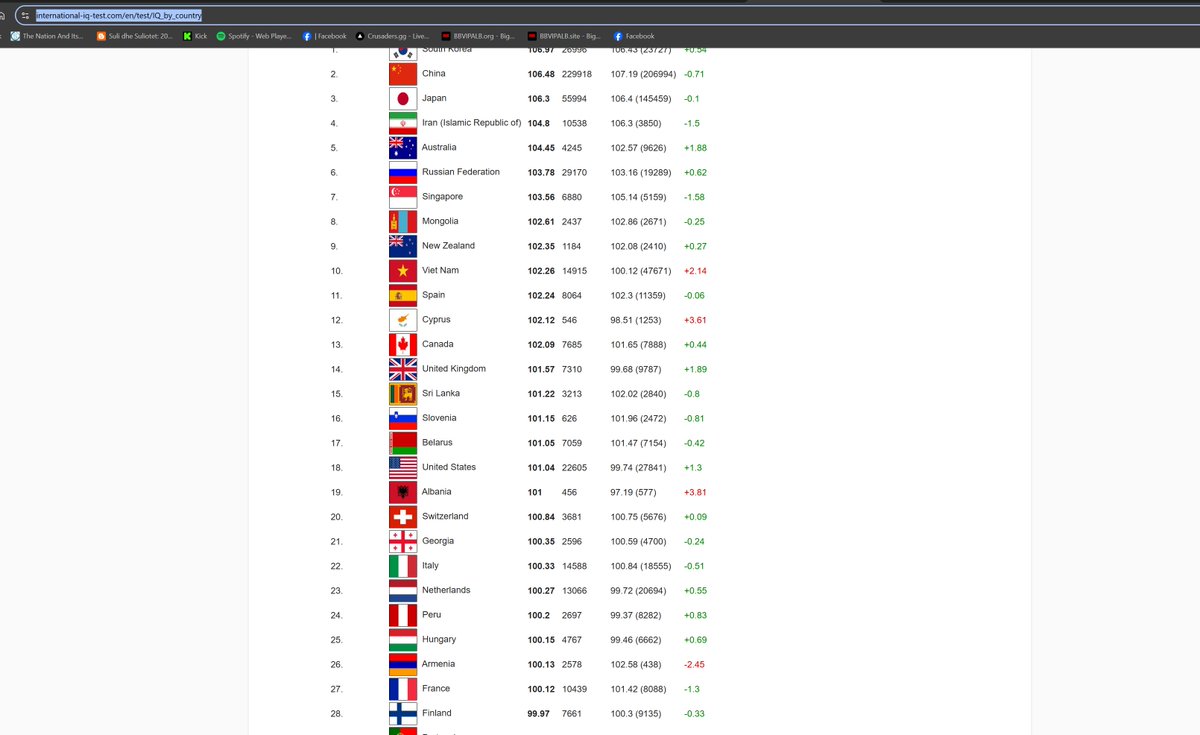Click China's participant count 229918
The image size is (1200, 735).
(x=577, y=74)
